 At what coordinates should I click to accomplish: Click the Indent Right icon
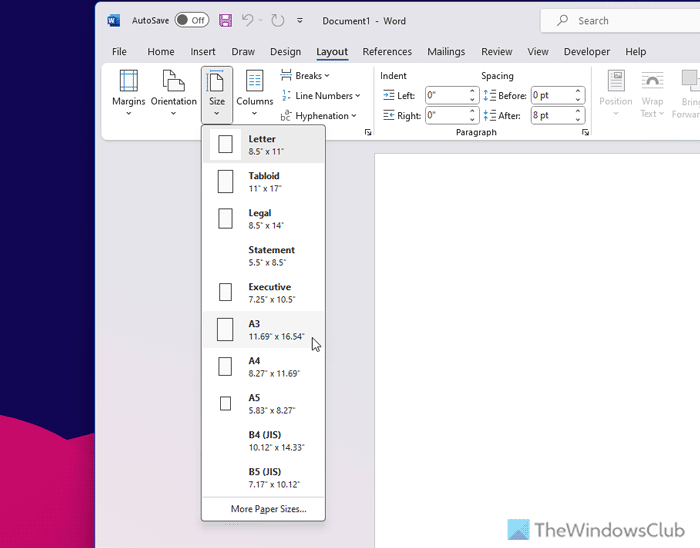pyautogui.click(x=388, y=116)
